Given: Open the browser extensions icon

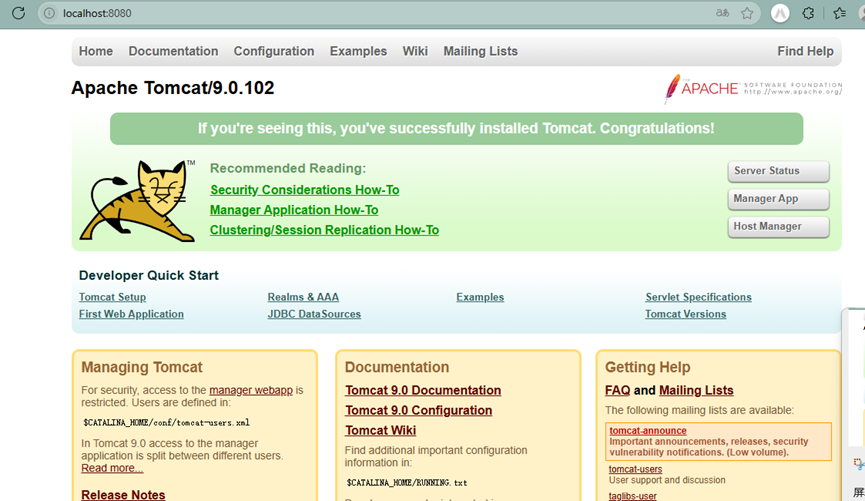Looking at the screenshot, I should pyautogui.click(x=808, y=13).
